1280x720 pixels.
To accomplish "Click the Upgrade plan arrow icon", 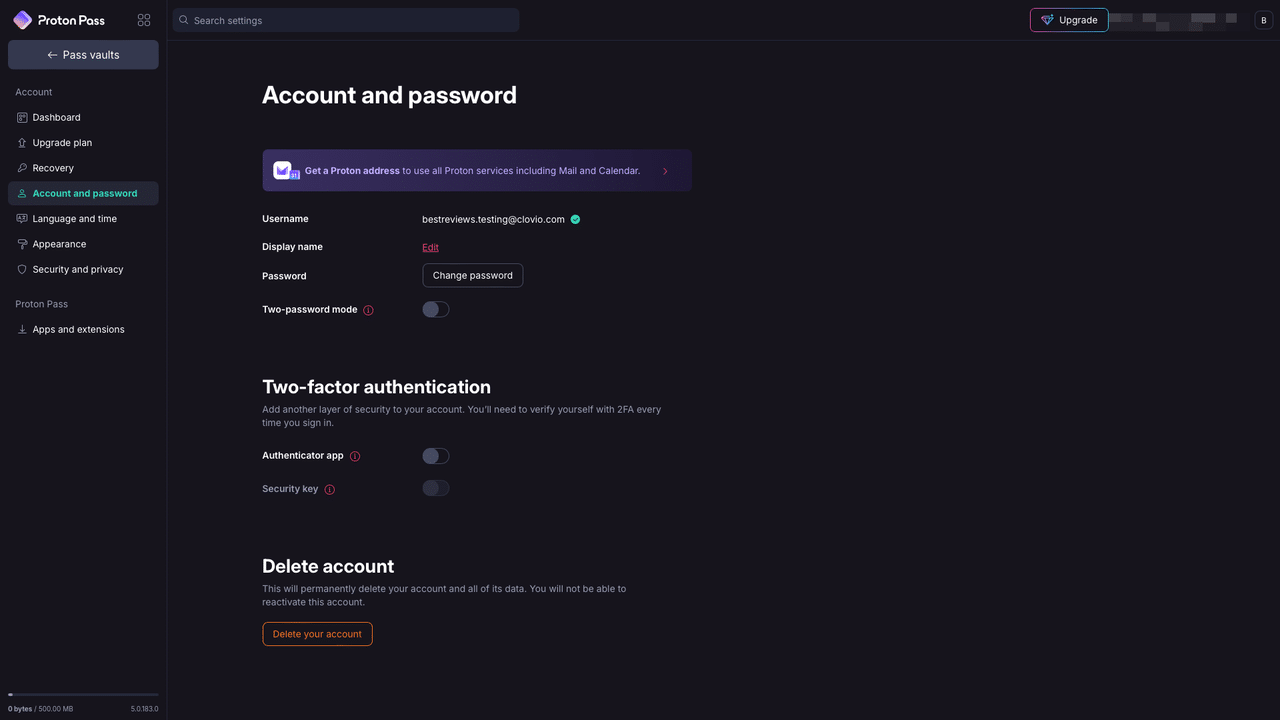I will 21,142.
